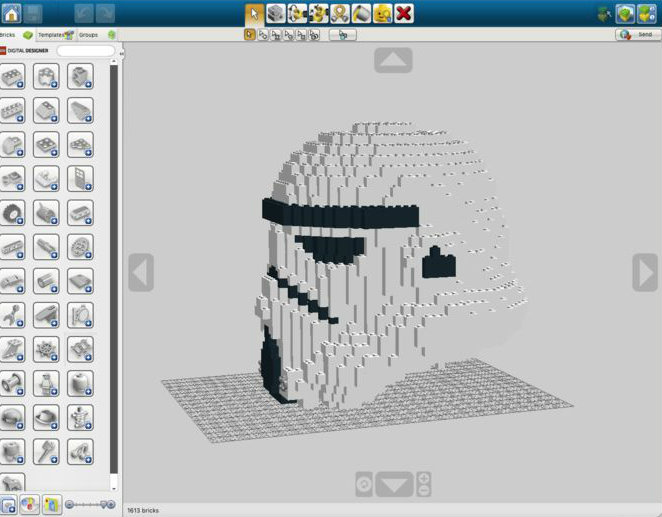Collapse the brick palette panel handle
Screen dimensions: 662x517
pyautogui.click(x=121, y=53)
